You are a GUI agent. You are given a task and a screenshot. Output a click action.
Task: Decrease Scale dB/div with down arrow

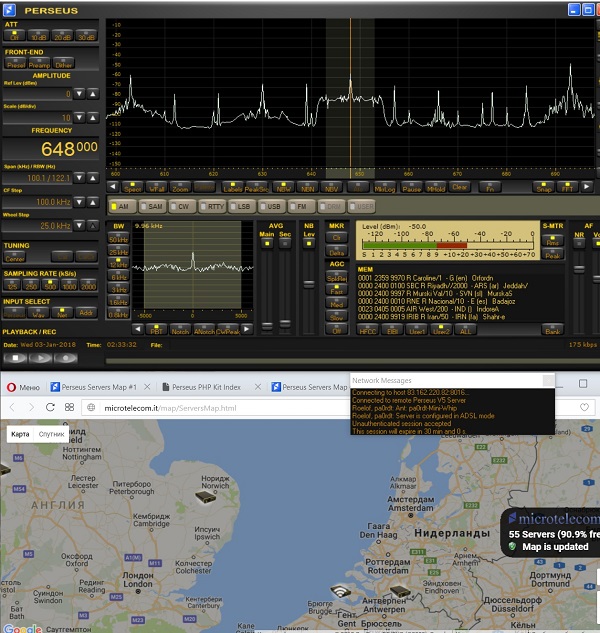click(80, 117)
